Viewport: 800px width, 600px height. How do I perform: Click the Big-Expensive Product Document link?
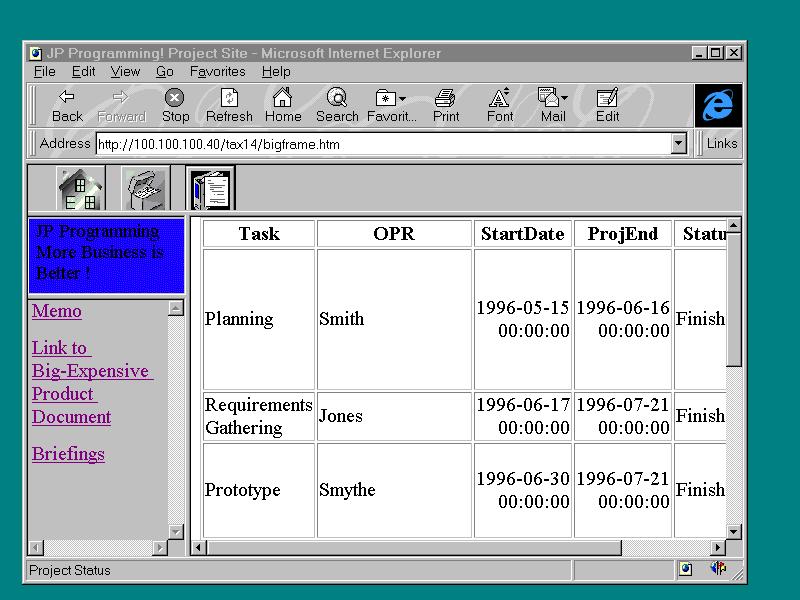click(90, 382)
